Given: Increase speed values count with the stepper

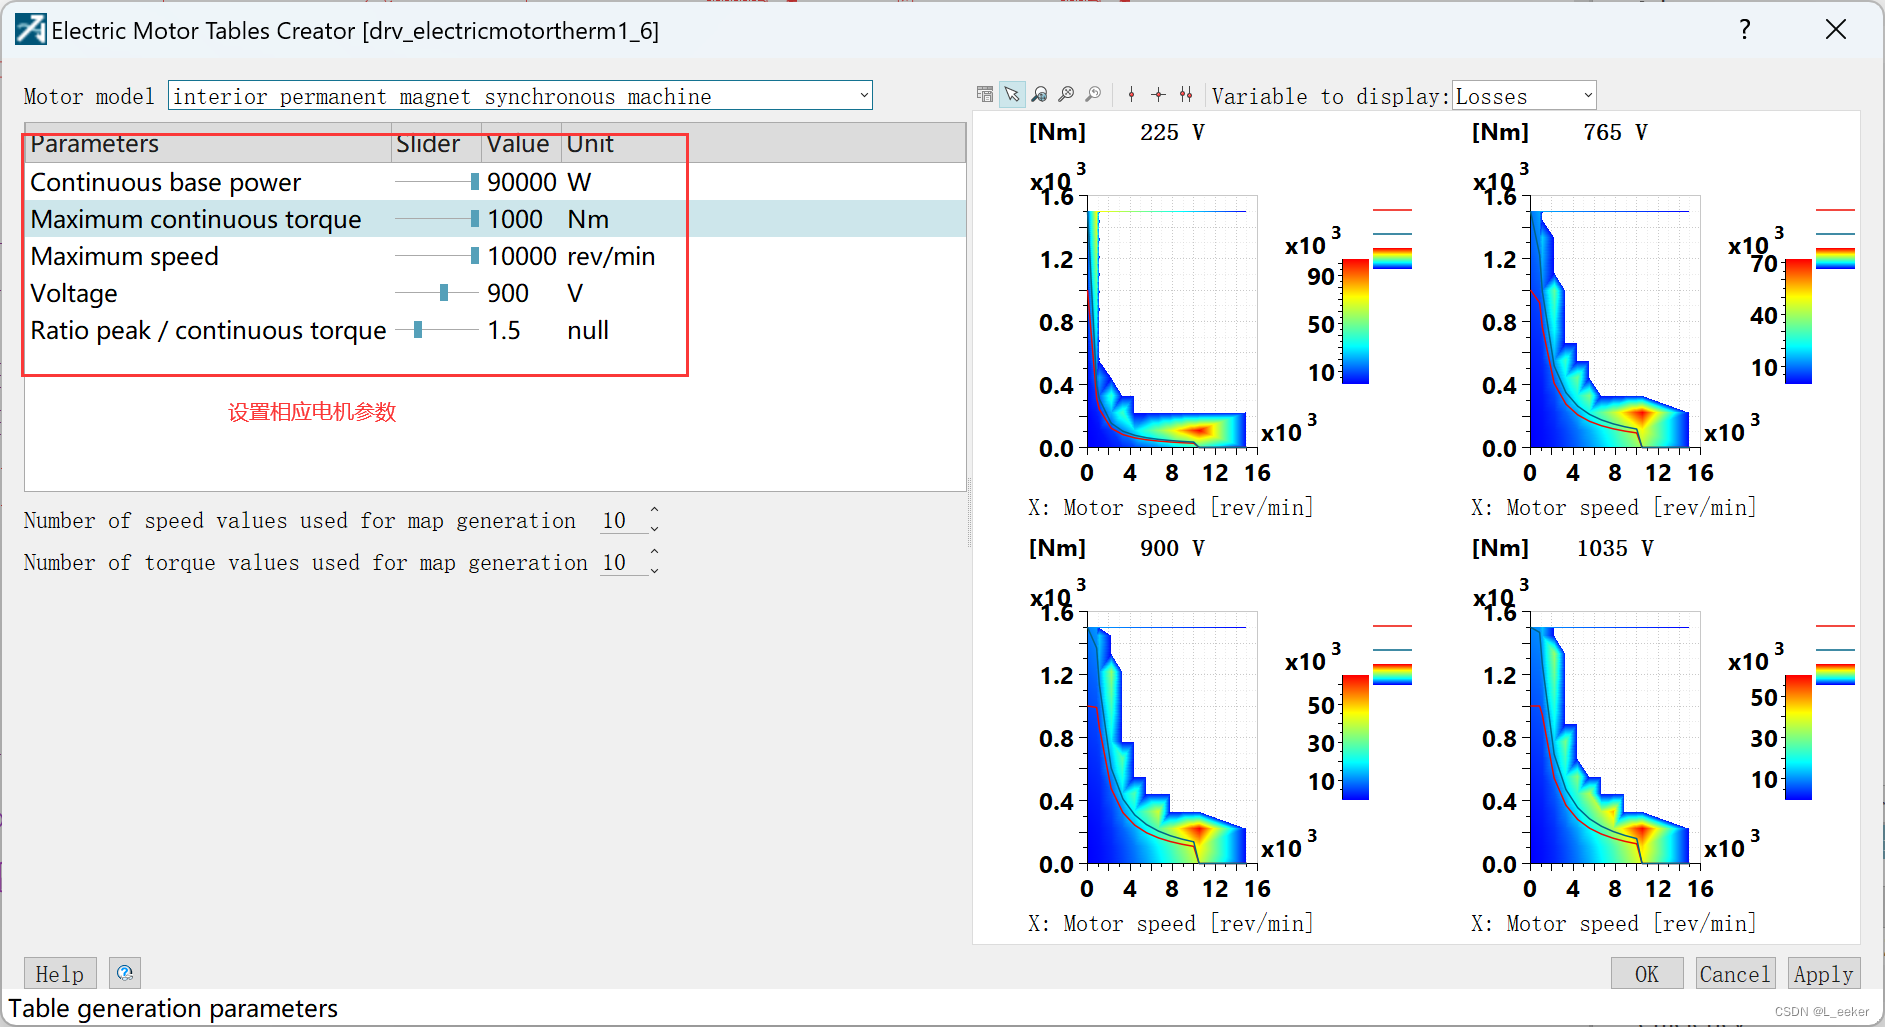Looking at the screenshot, I should click(654, 510).
